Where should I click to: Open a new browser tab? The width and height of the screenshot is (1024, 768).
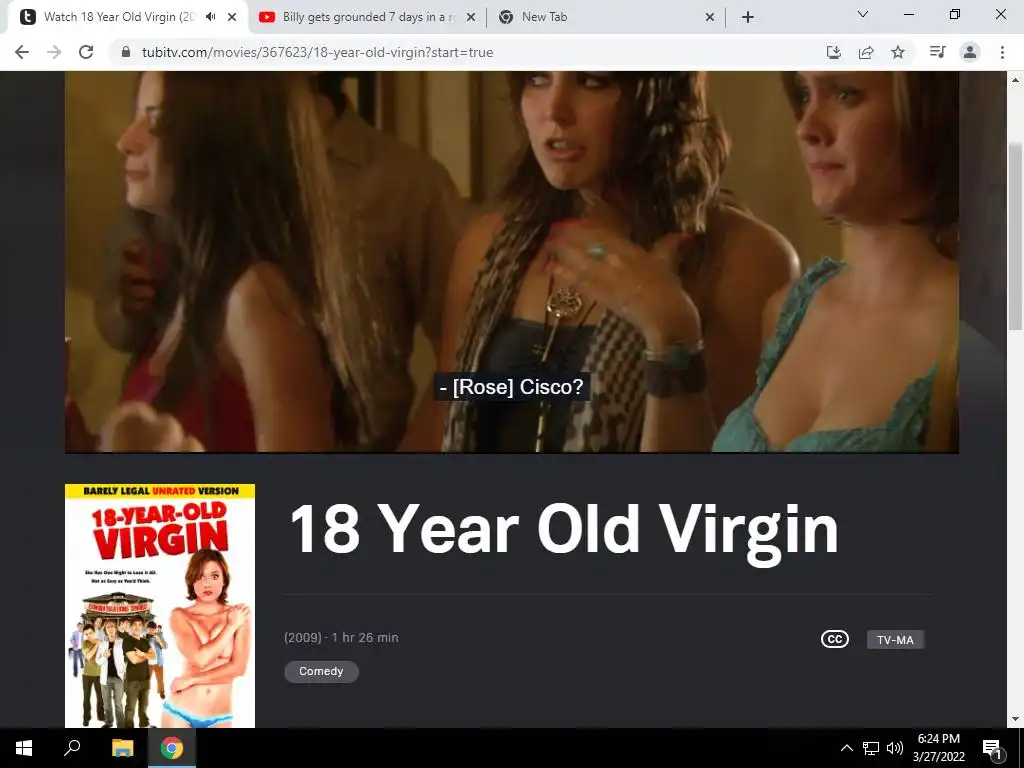(x=748, y=17)
